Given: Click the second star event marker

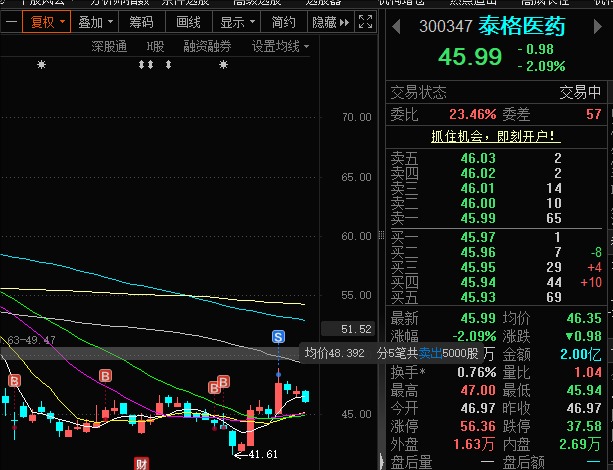Looking at the screenshot, I should pos(223,65).
